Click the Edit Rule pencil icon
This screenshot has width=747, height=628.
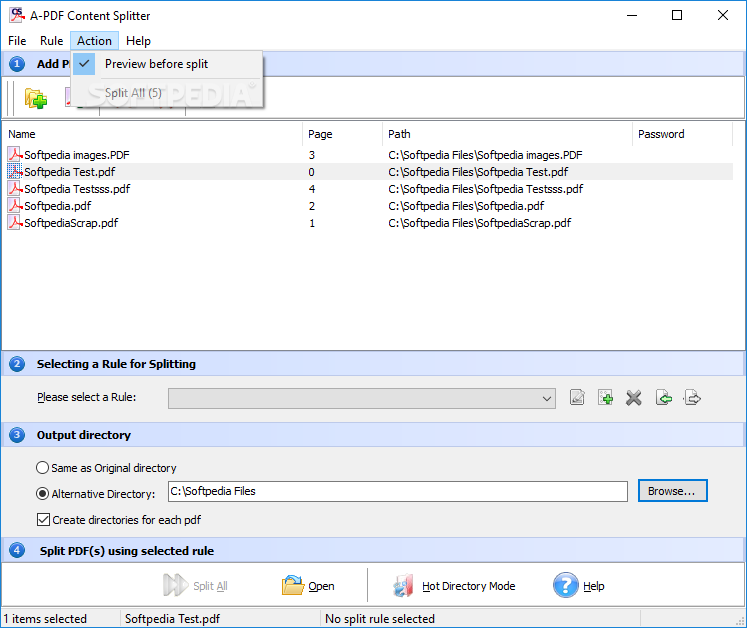(577, 397)
